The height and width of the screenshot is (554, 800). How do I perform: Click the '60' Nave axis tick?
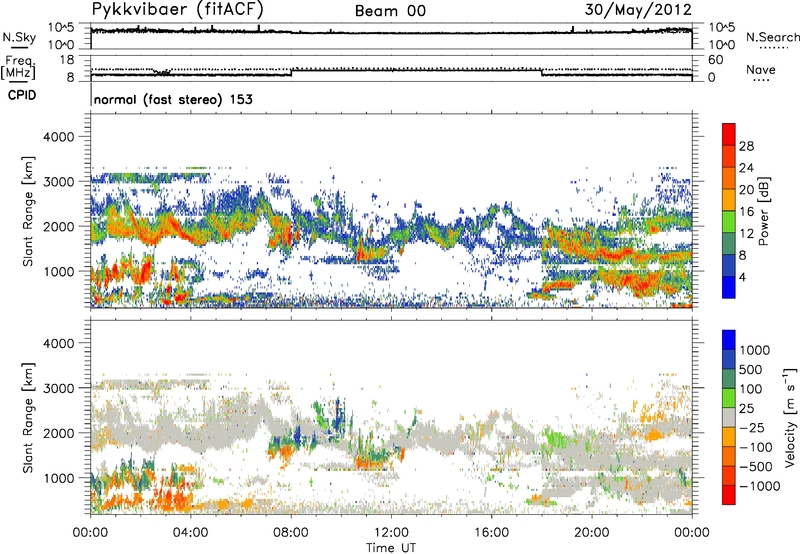click(x=715, y=60)
